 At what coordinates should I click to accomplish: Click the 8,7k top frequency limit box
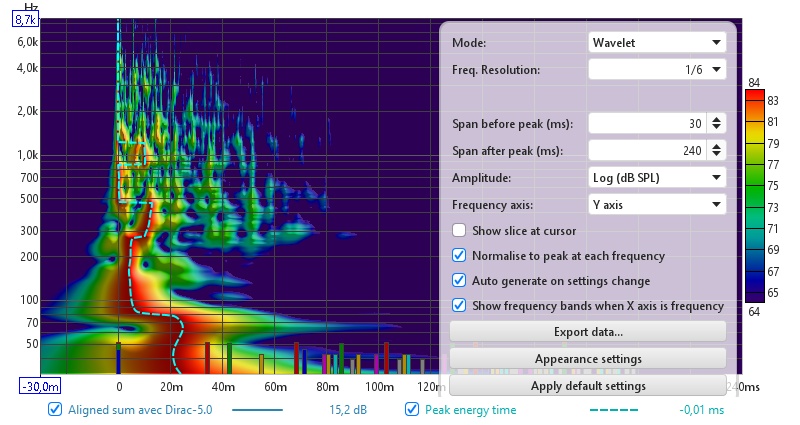25,19
